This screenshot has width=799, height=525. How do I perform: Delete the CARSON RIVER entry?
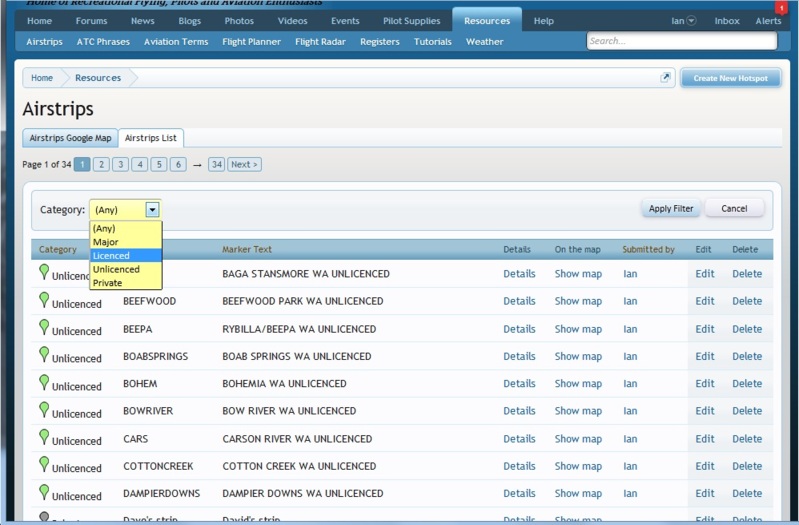pyautogui.click(x=747, y=438)
